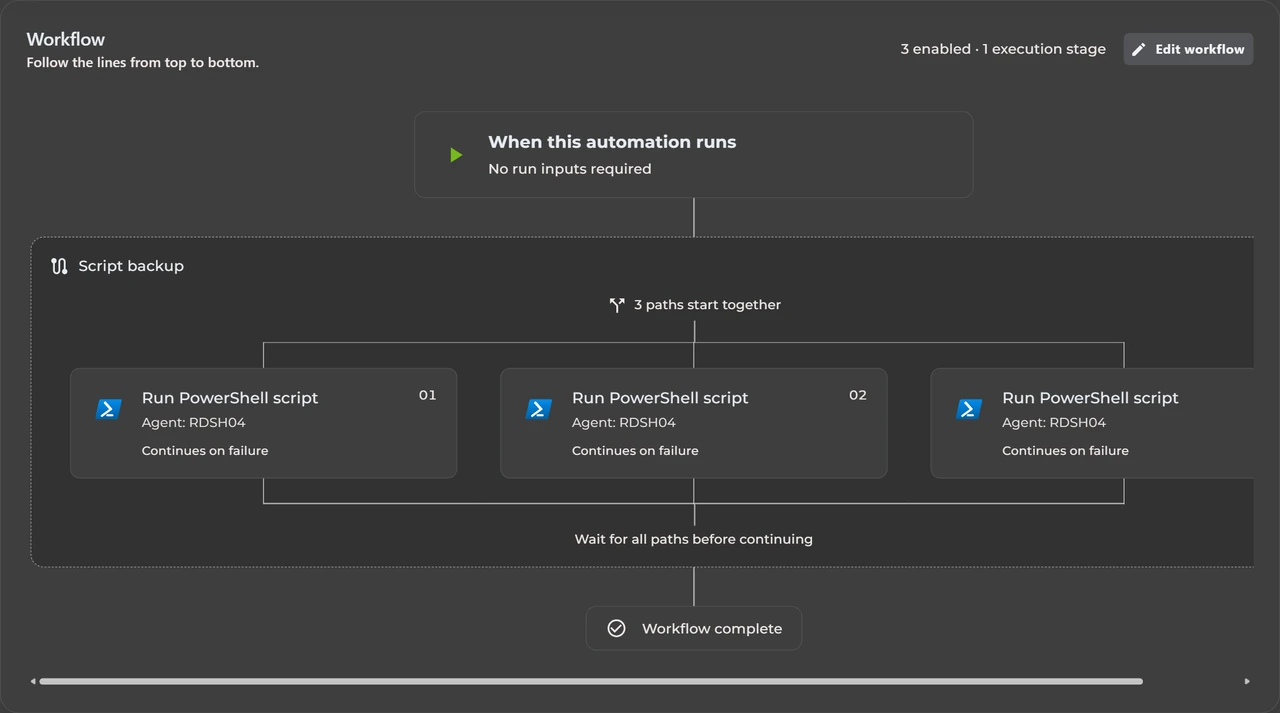This screenshot has width=1280, height=713.
Task: Click step number 02 label
Action: (858, 395)
